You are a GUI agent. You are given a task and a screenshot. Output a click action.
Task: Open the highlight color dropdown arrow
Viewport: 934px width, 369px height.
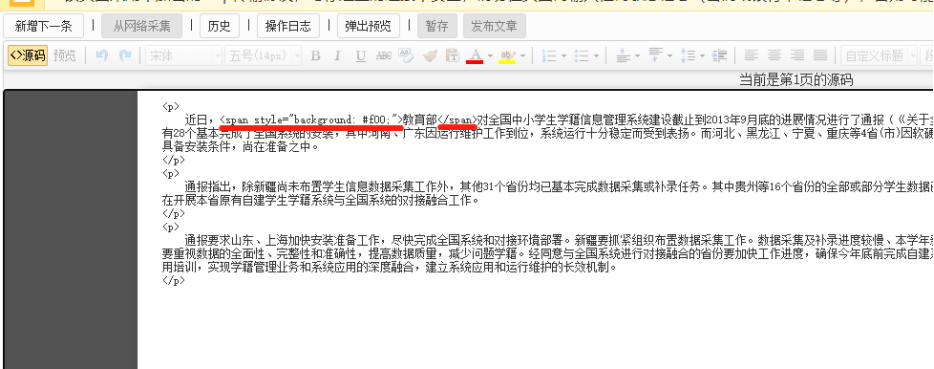coord(522,56)
